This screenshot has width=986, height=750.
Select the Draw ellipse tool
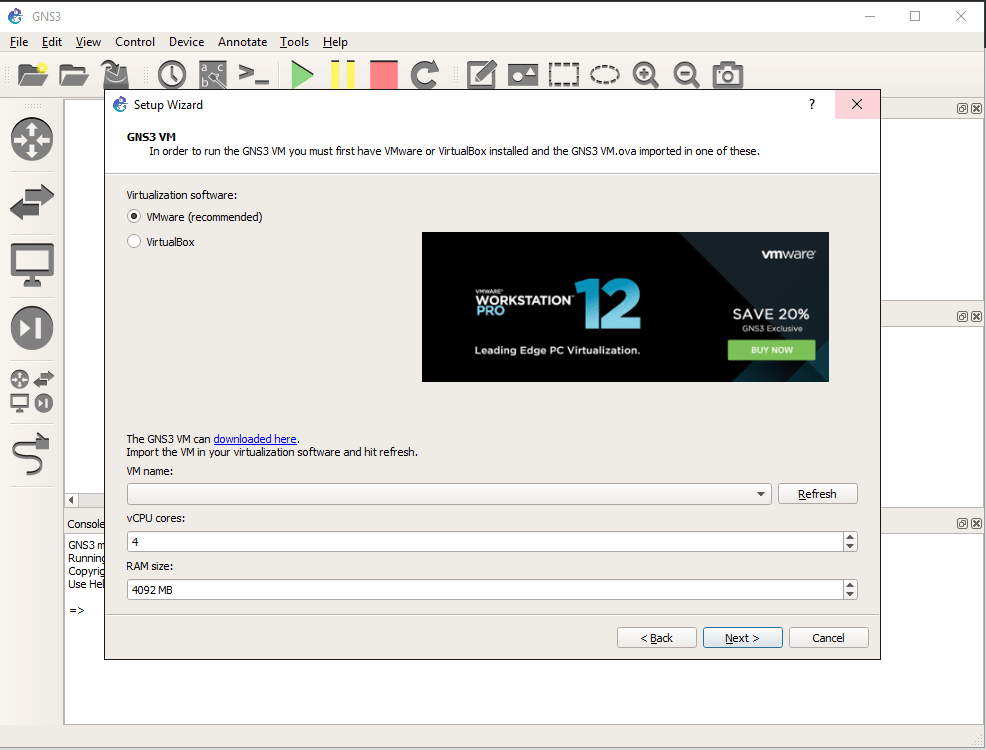[x=604, y=75]
